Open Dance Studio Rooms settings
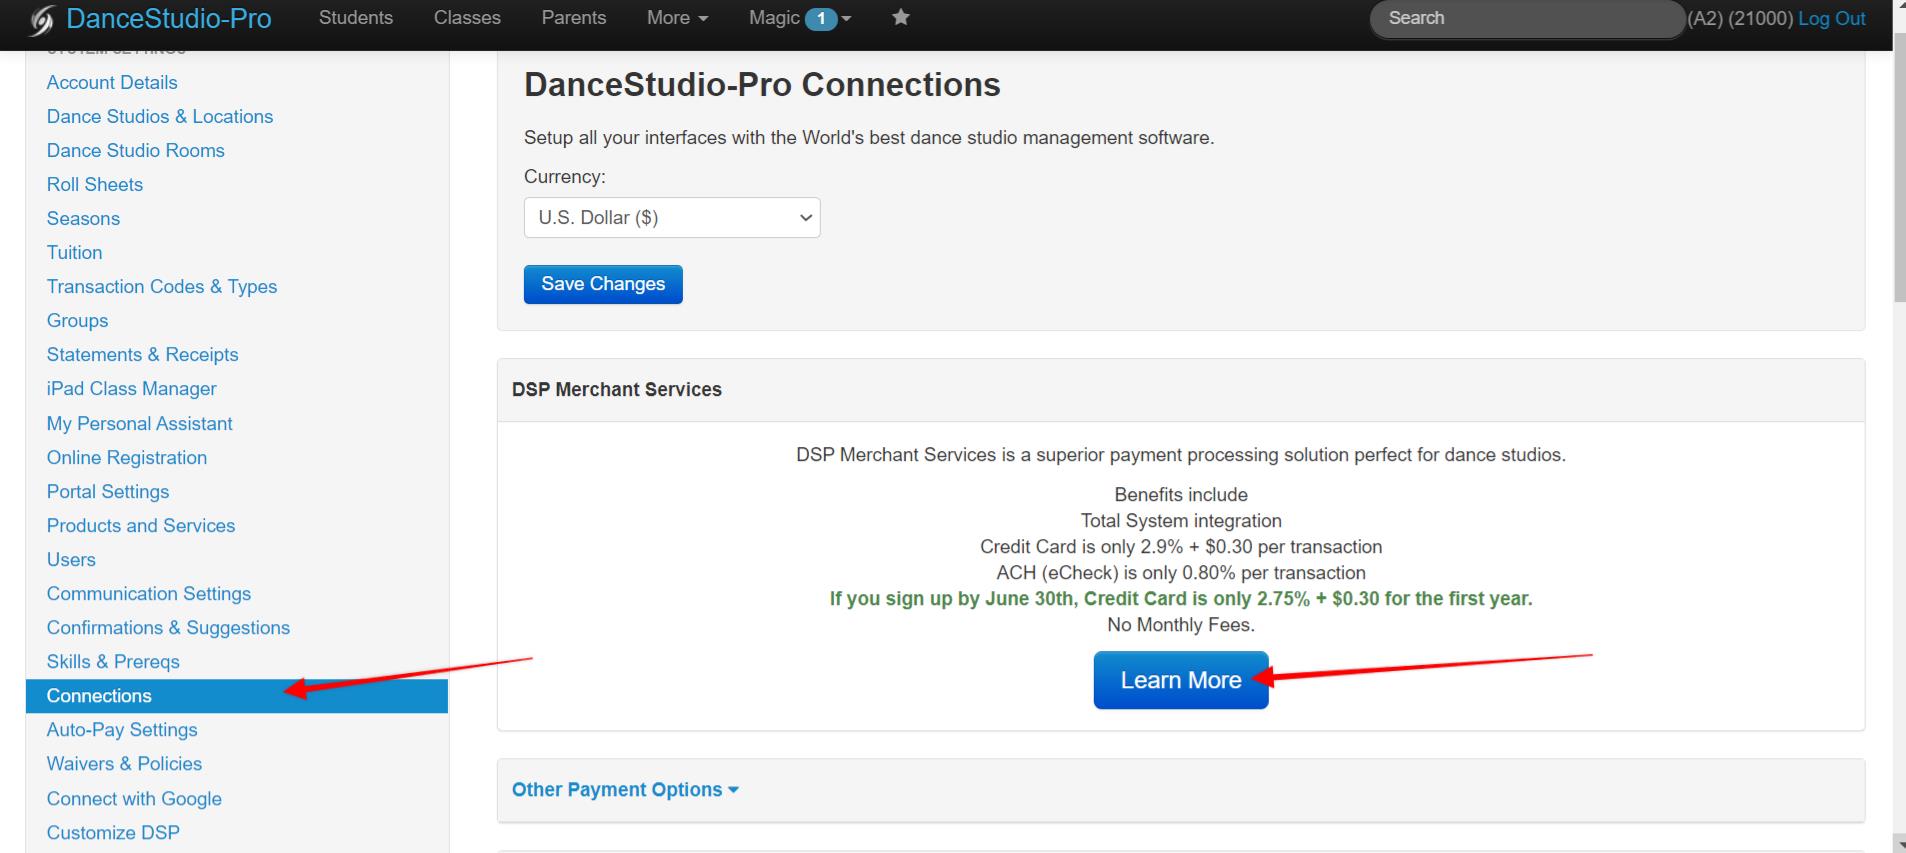1906x853 pixels. click(x=136, y=150)
